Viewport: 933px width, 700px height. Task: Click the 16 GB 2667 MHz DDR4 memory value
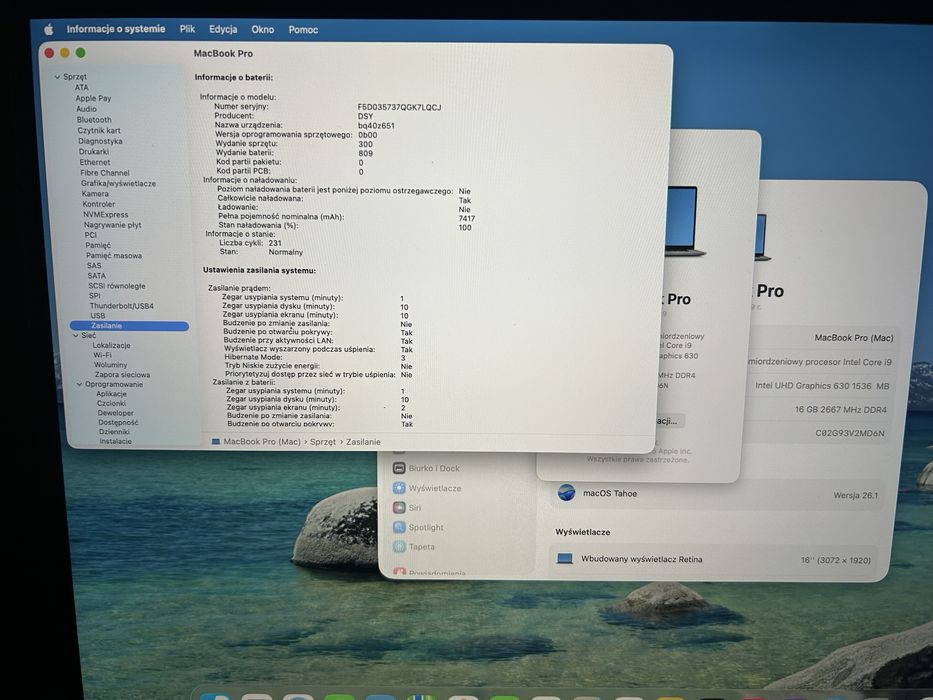coord(841,410)
